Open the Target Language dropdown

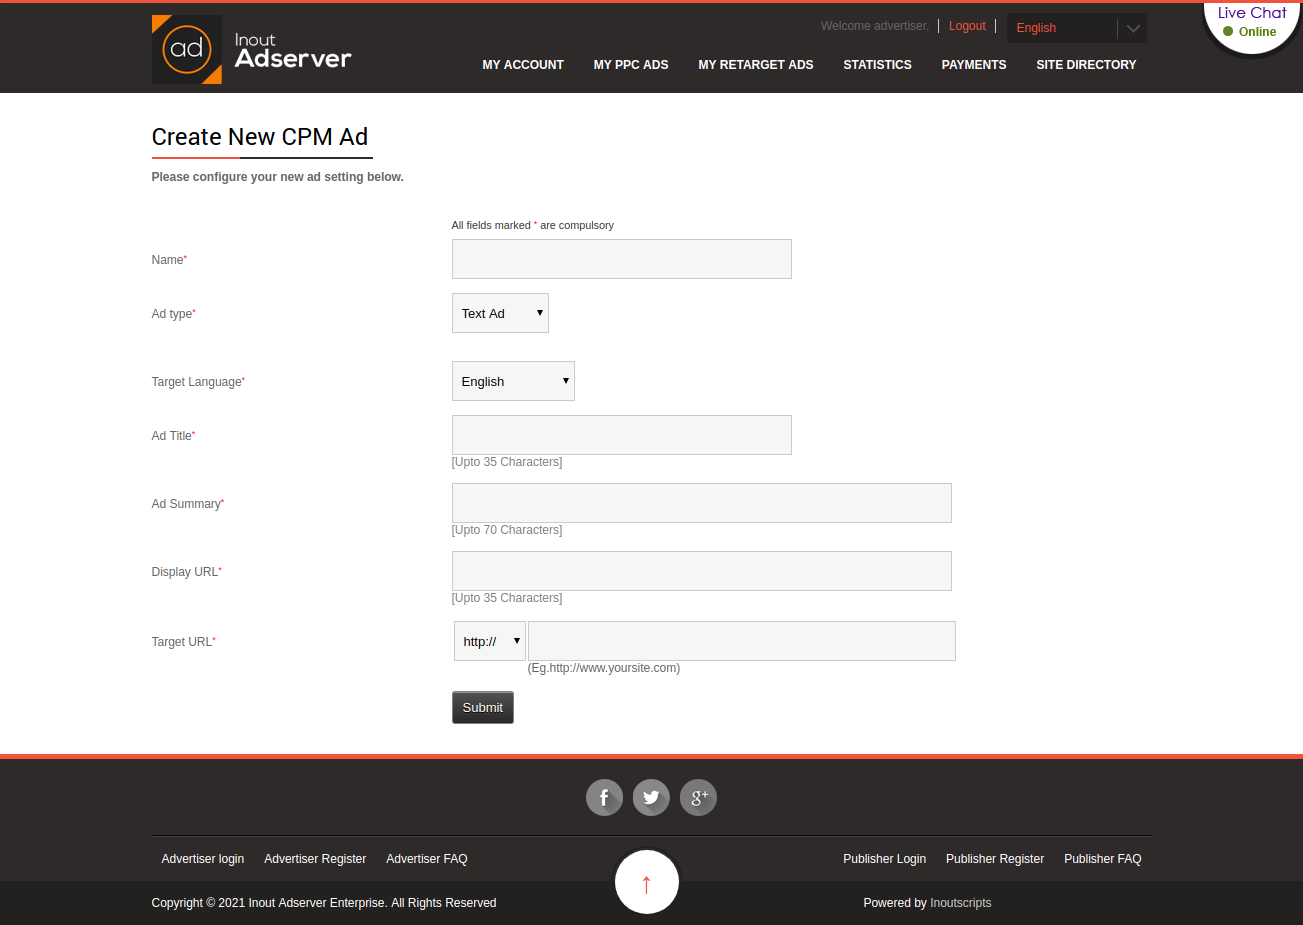coord(513,381)
